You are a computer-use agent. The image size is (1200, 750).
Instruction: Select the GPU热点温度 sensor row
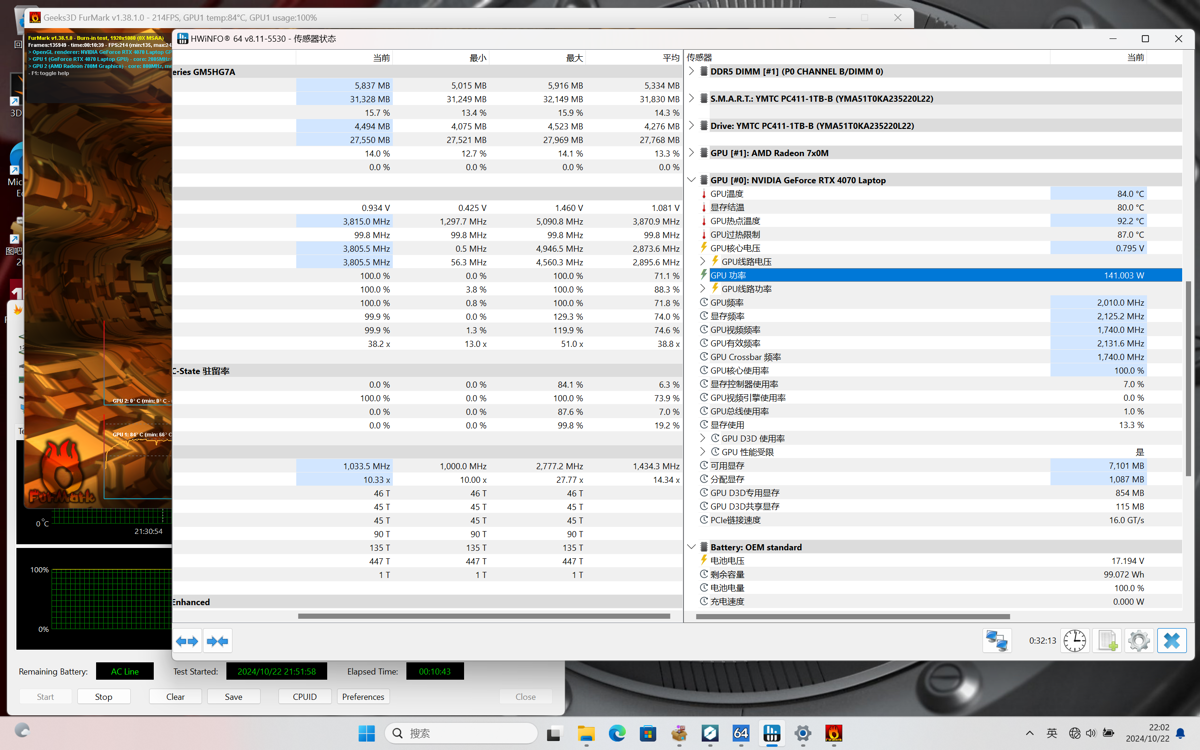(934, 221)
